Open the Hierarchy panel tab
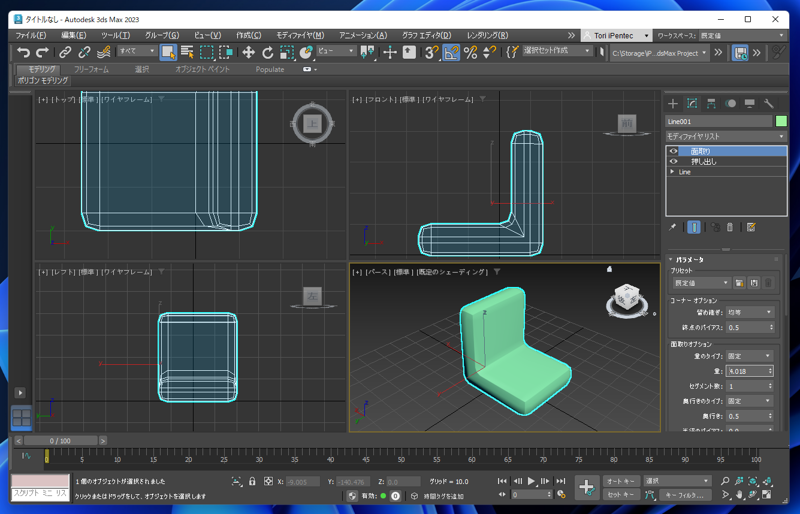The width and height of the screenshot is (800, 514). click(711, 104)
